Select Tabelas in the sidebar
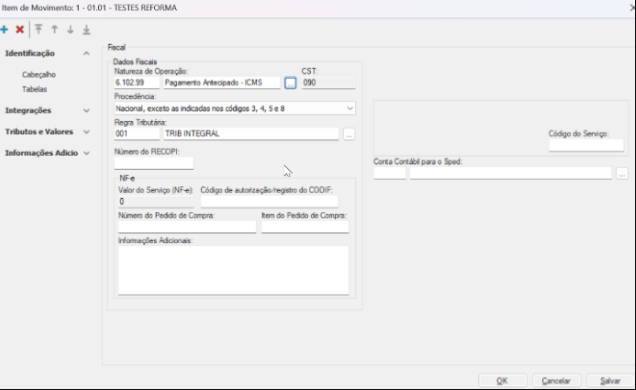Viewport: 636px width, 390px height. coord(34,89)
